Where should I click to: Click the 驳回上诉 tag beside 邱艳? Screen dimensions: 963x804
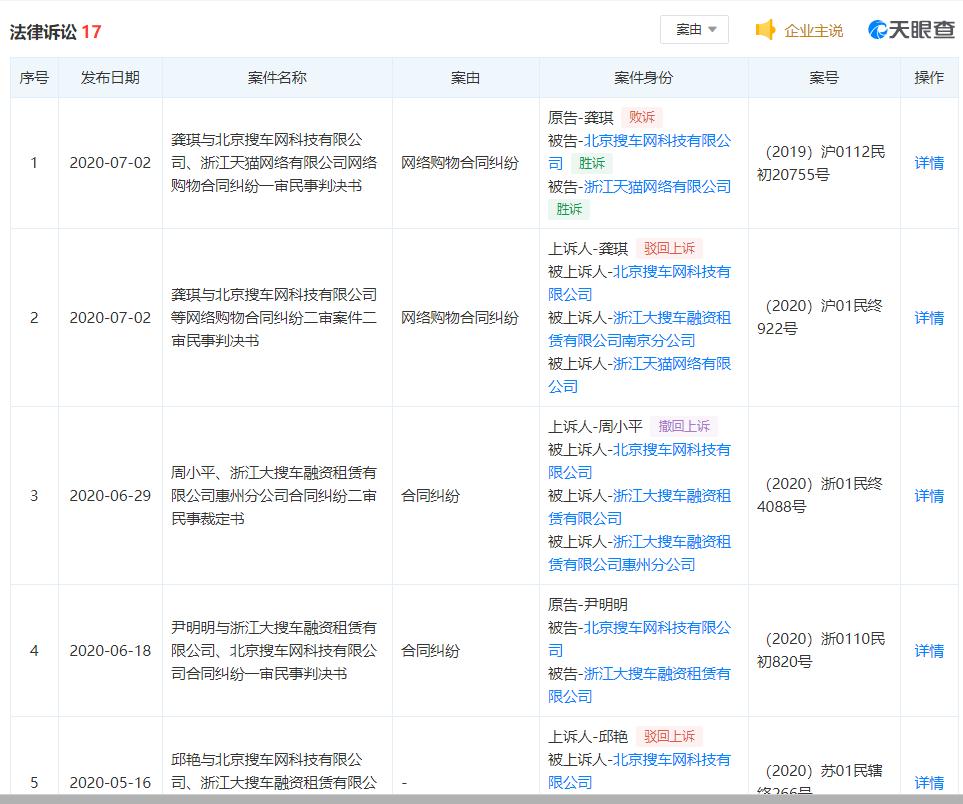click(x=669, y=736)
